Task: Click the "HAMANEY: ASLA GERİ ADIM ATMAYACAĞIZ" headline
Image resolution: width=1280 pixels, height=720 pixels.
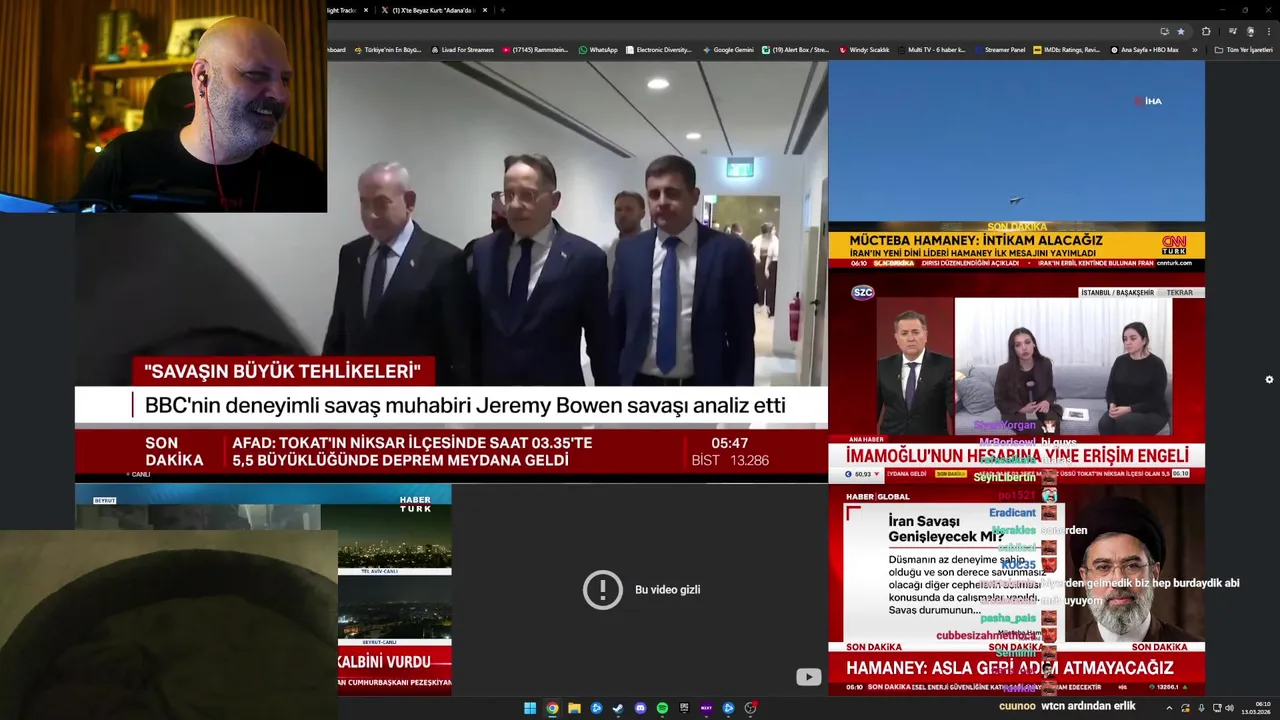Action: (1010, 667)
